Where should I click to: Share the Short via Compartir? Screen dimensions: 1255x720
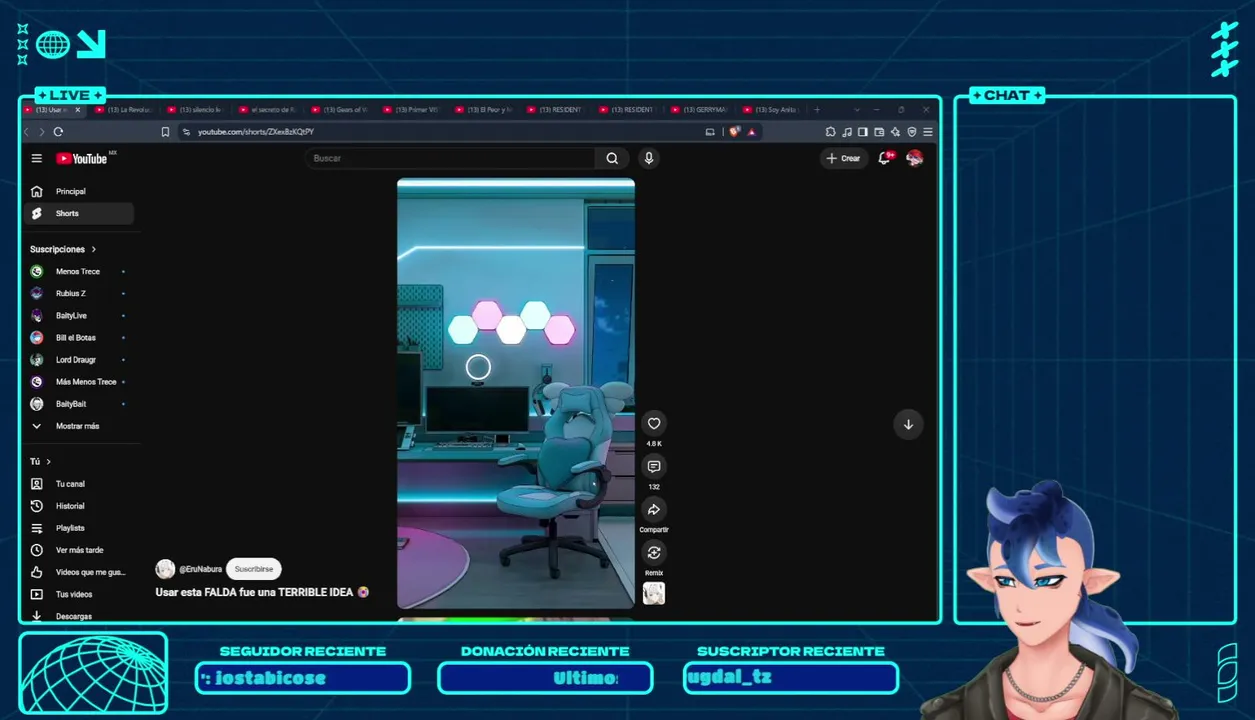pos(654,509)
